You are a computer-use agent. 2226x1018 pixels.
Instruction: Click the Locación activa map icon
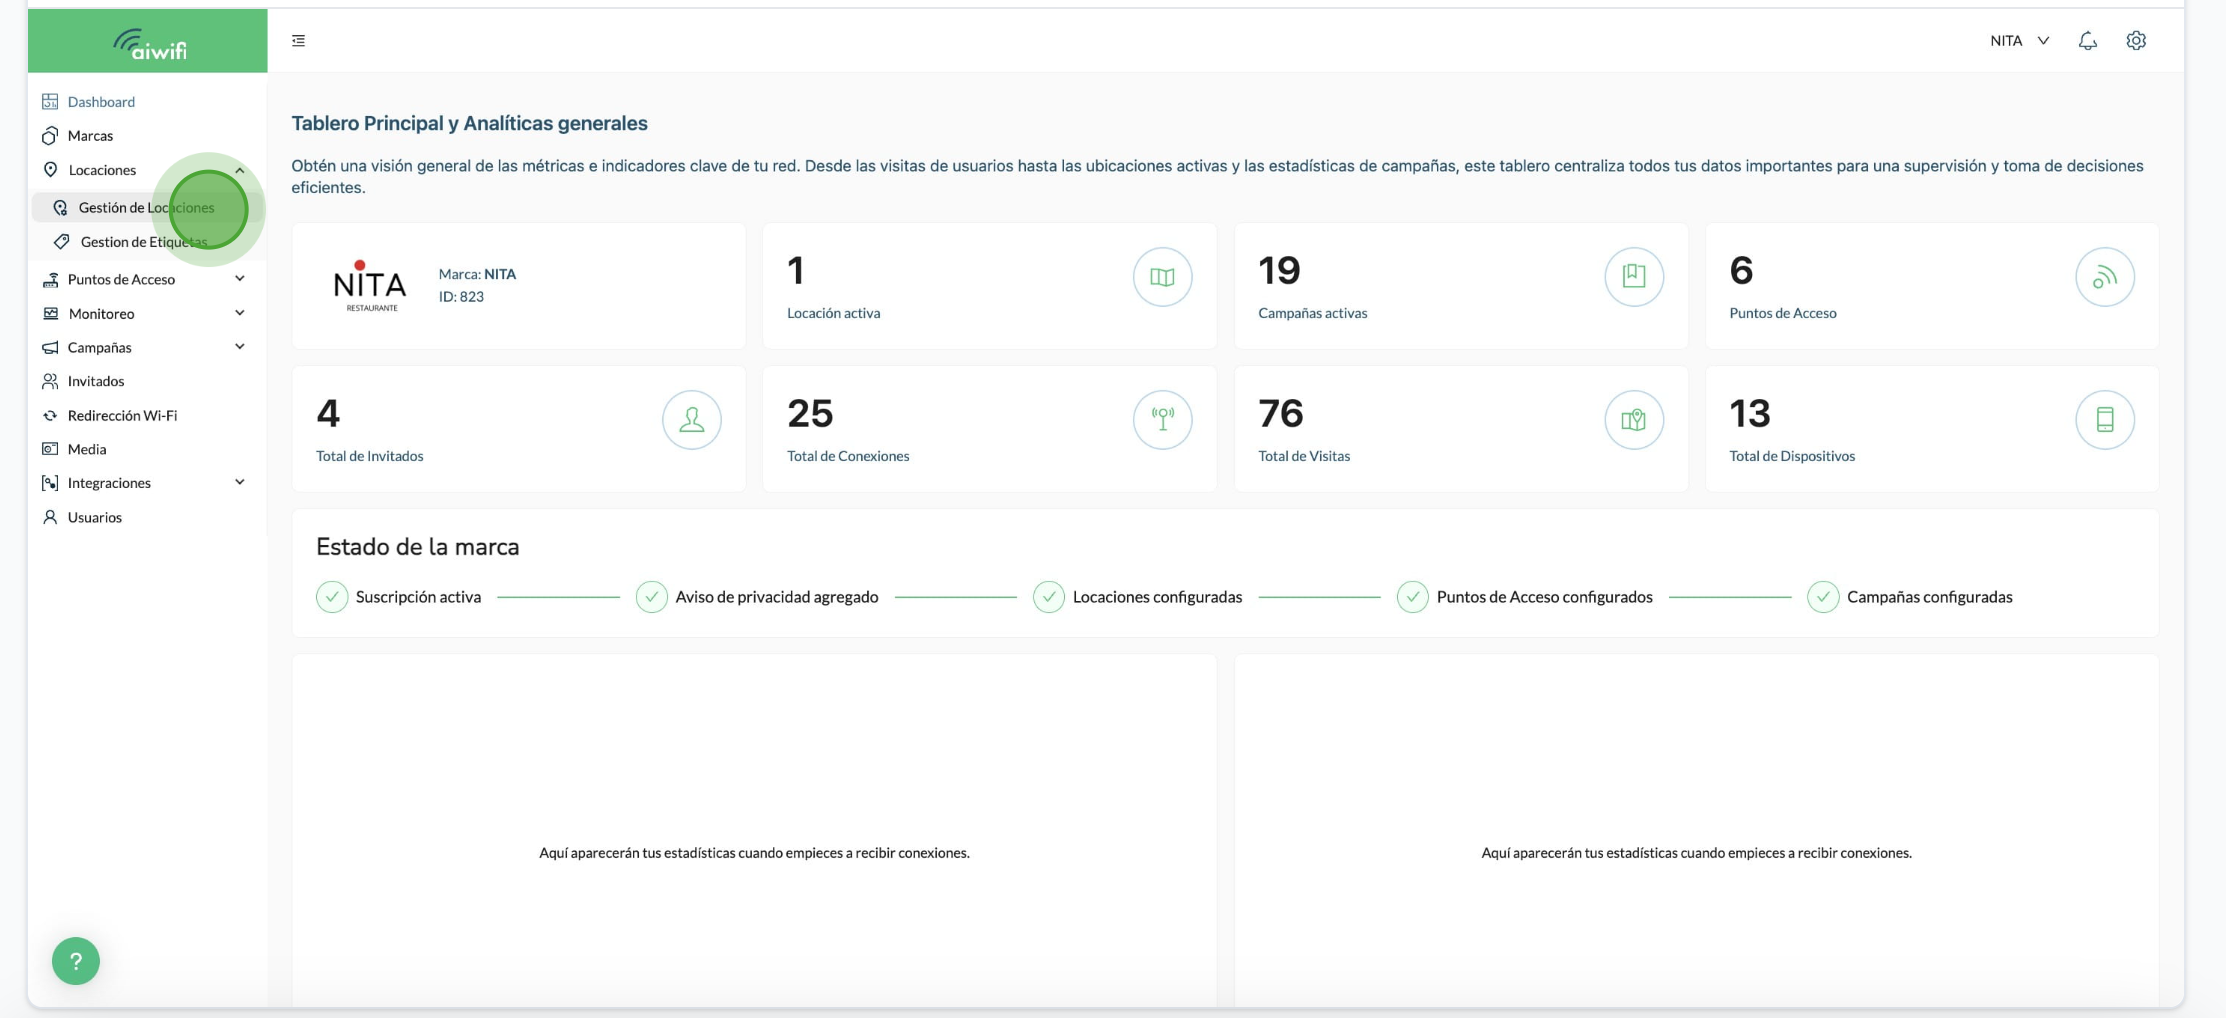pos(1162,277)
